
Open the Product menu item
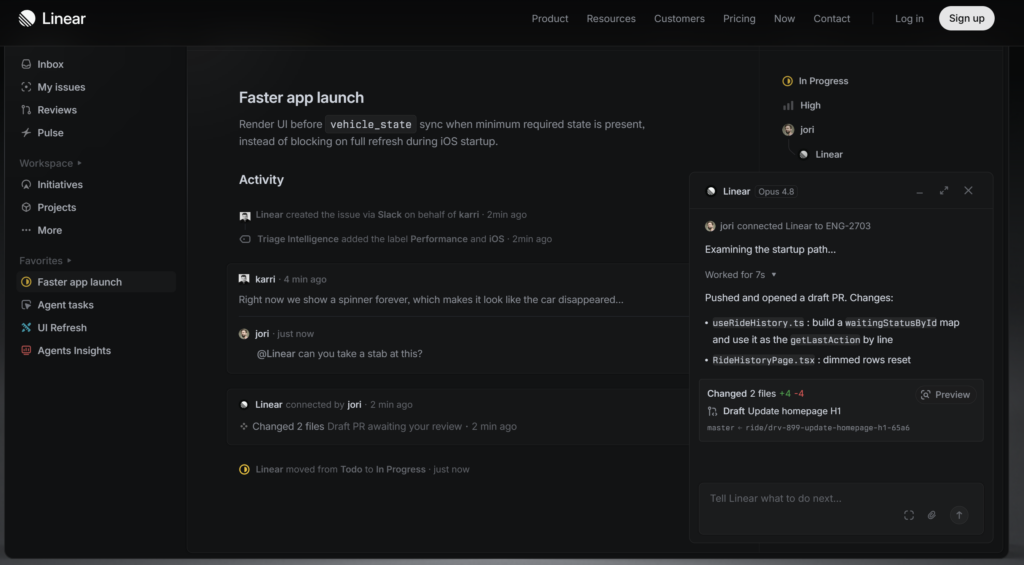click(x=550, y=18)
